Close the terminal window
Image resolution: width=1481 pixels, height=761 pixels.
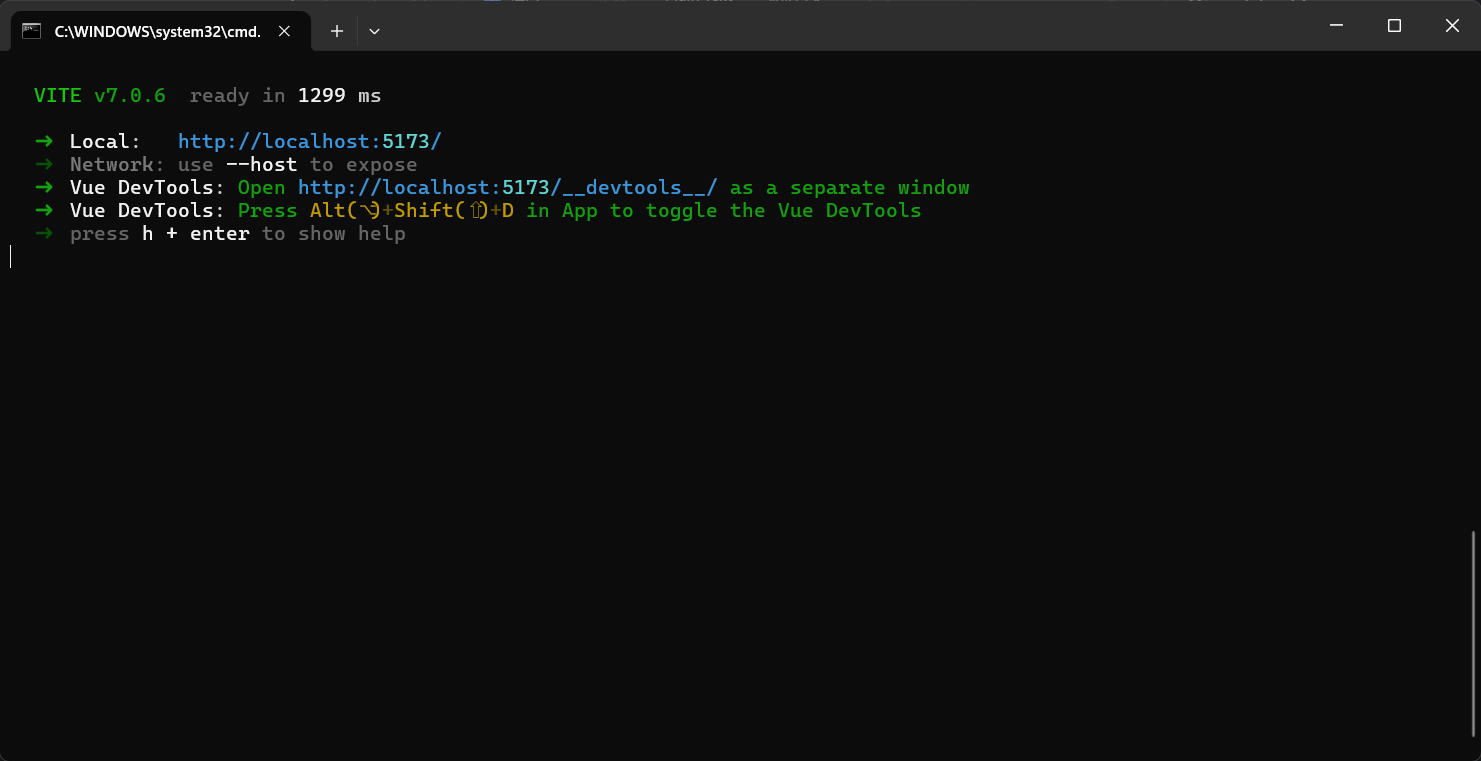click(1452, 26)
